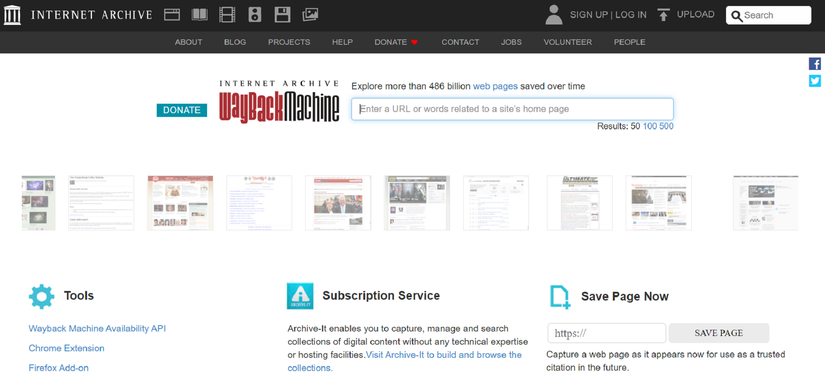Click the Save Page Now heading

click(x=625, y=297)
